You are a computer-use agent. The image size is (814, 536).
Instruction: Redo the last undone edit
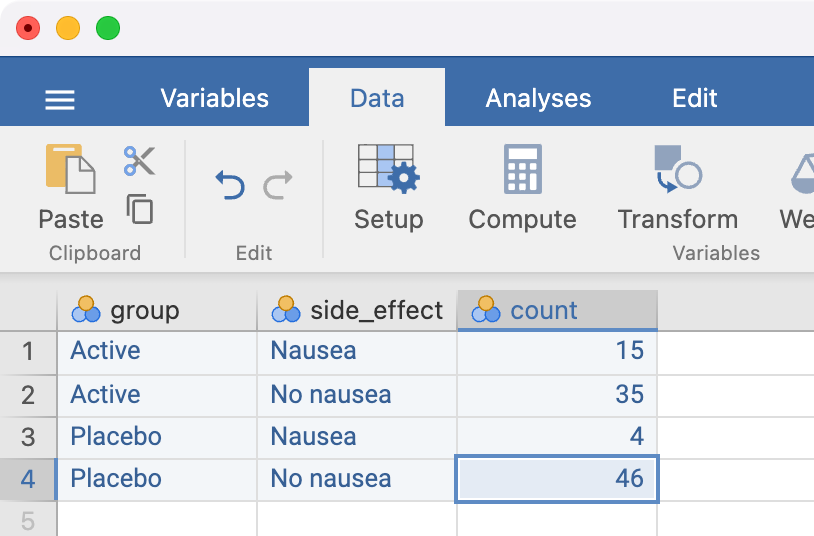click(278, 185)
